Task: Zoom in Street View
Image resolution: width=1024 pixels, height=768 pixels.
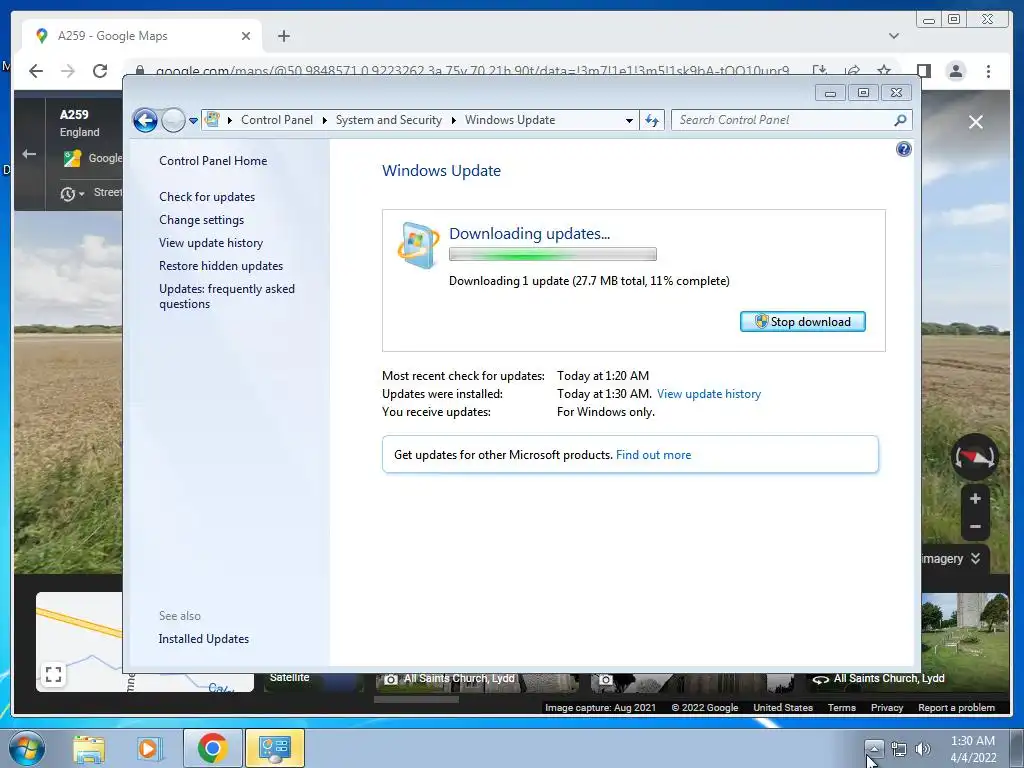Action: point(975,499)
